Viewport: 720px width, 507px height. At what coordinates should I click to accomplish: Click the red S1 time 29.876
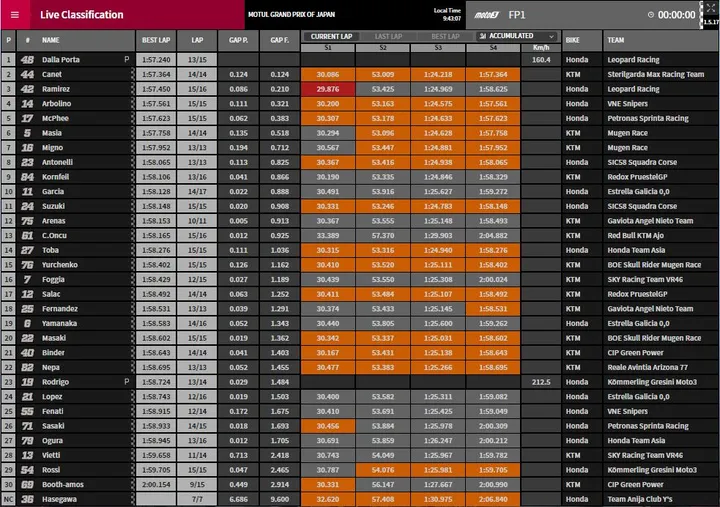(328, 89)
